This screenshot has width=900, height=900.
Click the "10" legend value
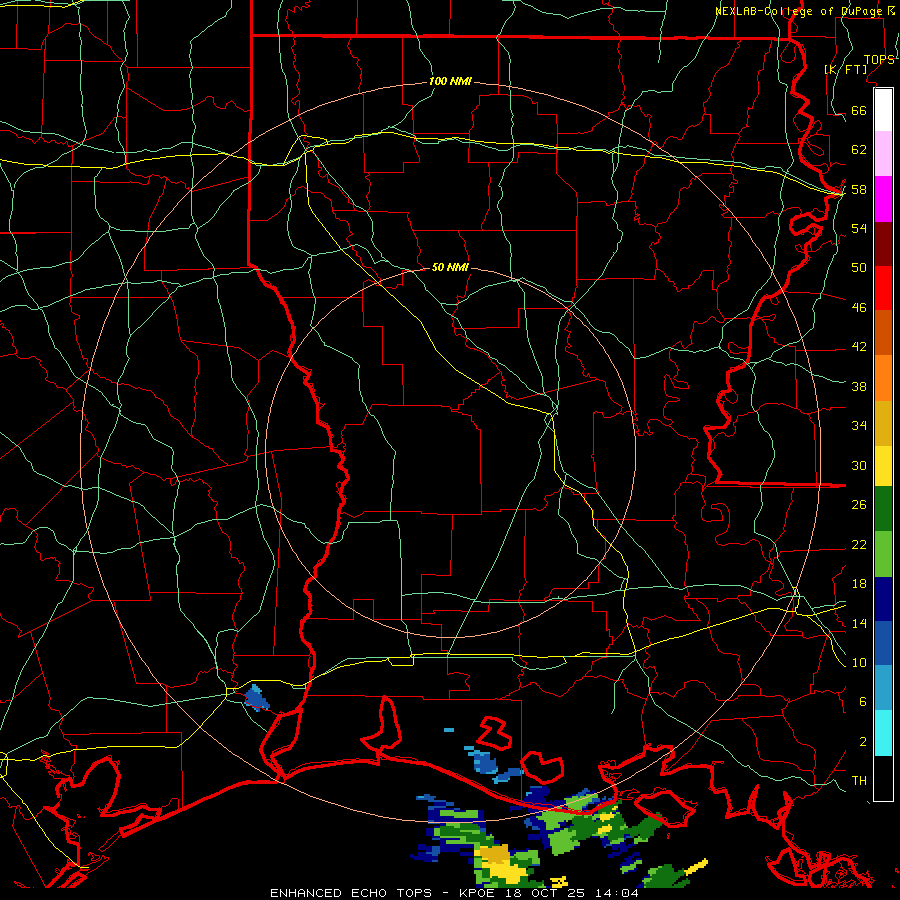pos(859,662)
